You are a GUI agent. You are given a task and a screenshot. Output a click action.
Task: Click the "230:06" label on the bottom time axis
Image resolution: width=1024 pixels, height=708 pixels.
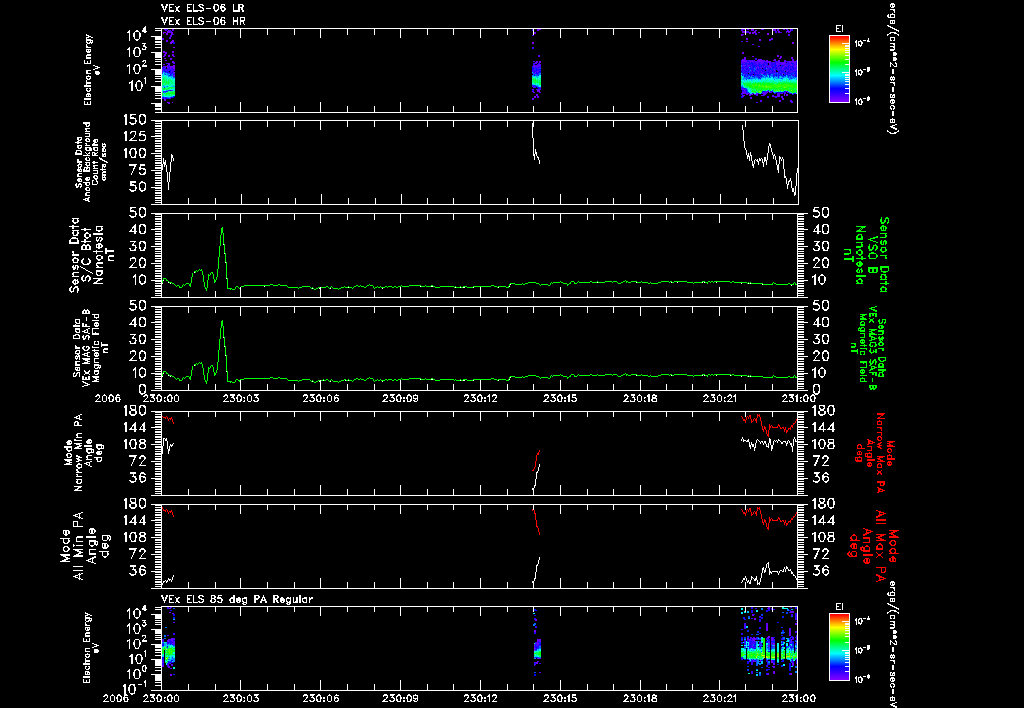pyautogui.click(x=320, y=698)
